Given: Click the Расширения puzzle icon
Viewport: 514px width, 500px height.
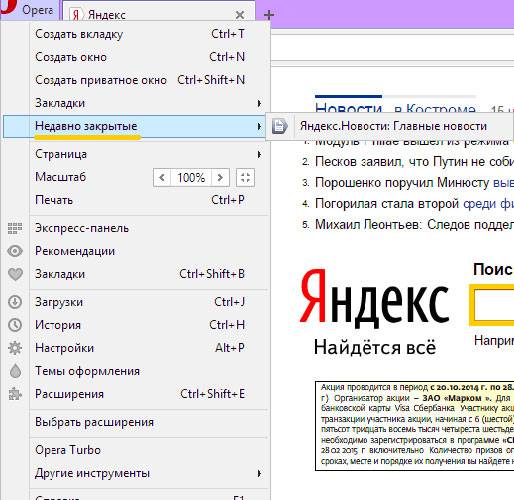Looking at the screenshot, I should click(x=15, y=394).
